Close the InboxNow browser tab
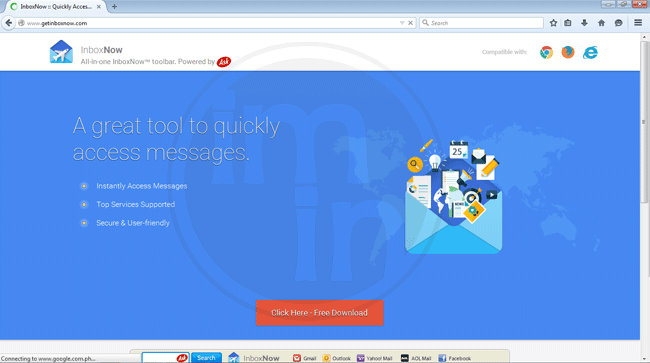Image resolution: width=650 pixels, height=363 pixels. [99, 7]
